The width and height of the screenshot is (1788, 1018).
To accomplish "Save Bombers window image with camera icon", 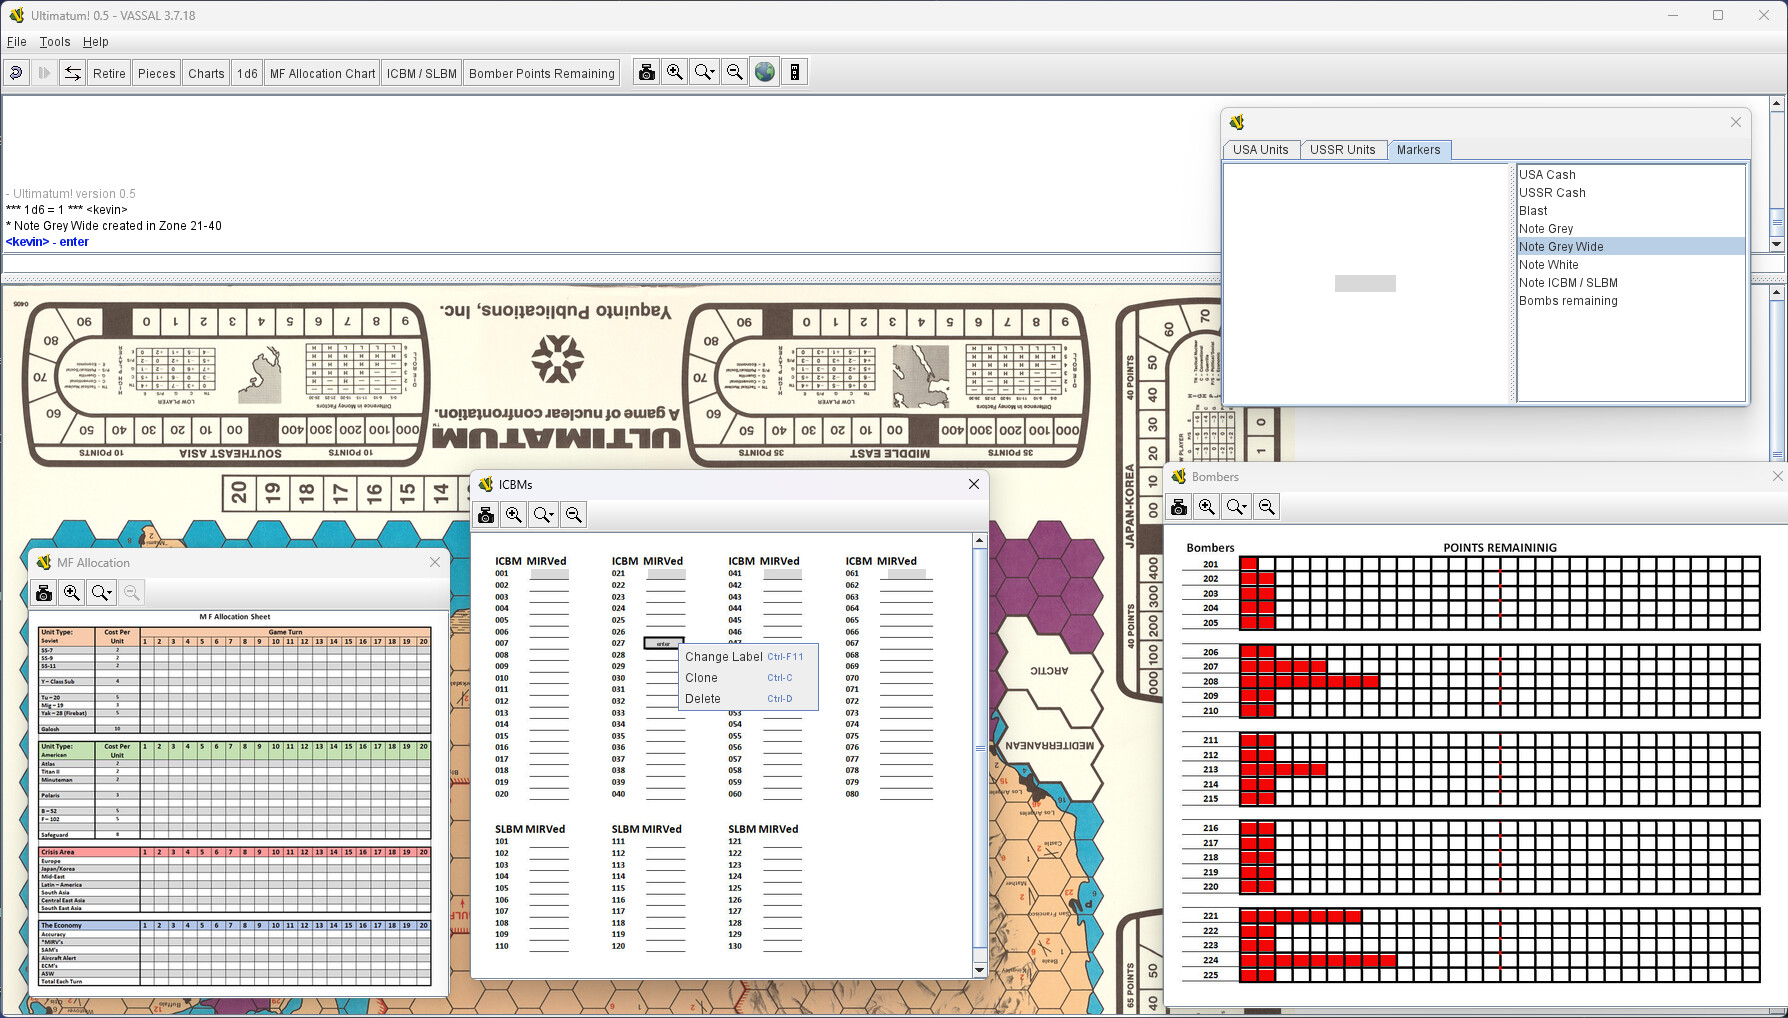I will pos(1179,507).
